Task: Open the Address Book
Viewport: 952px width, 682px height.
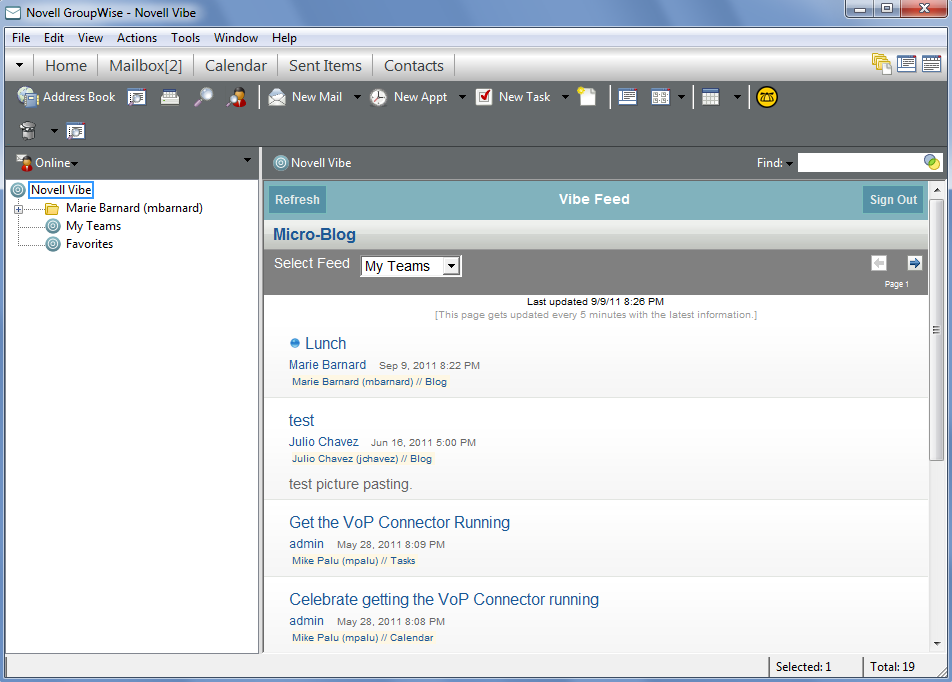Action: click(x=66, y=97)
